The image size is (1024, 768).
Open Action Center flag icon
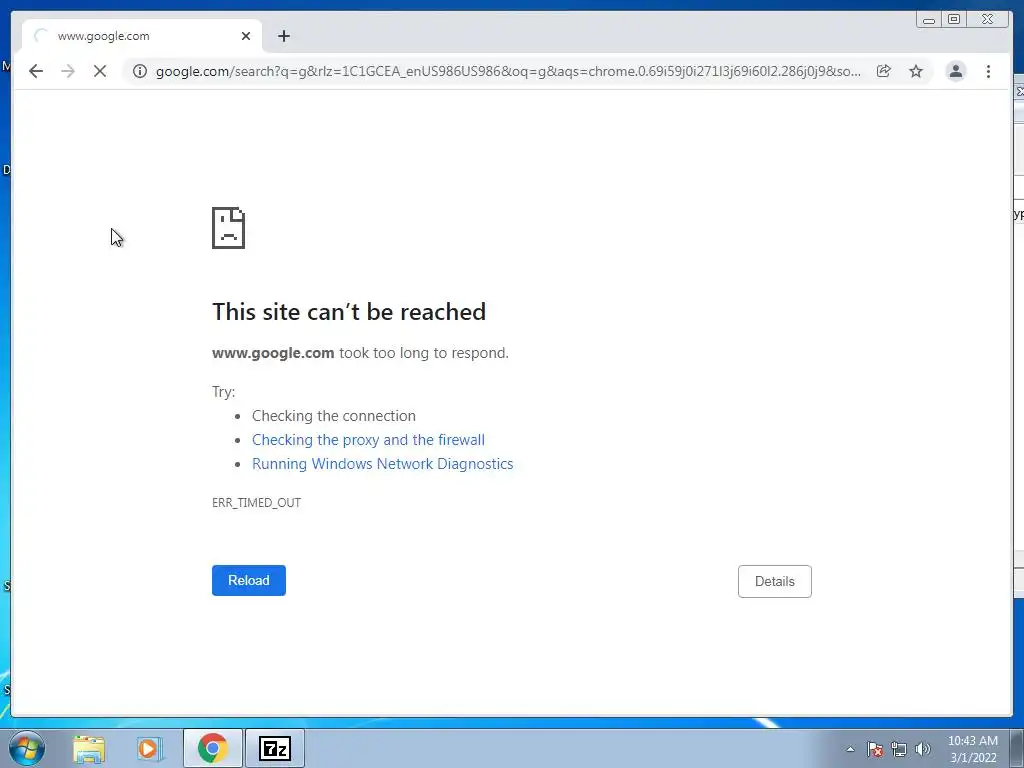click(875, 749)
